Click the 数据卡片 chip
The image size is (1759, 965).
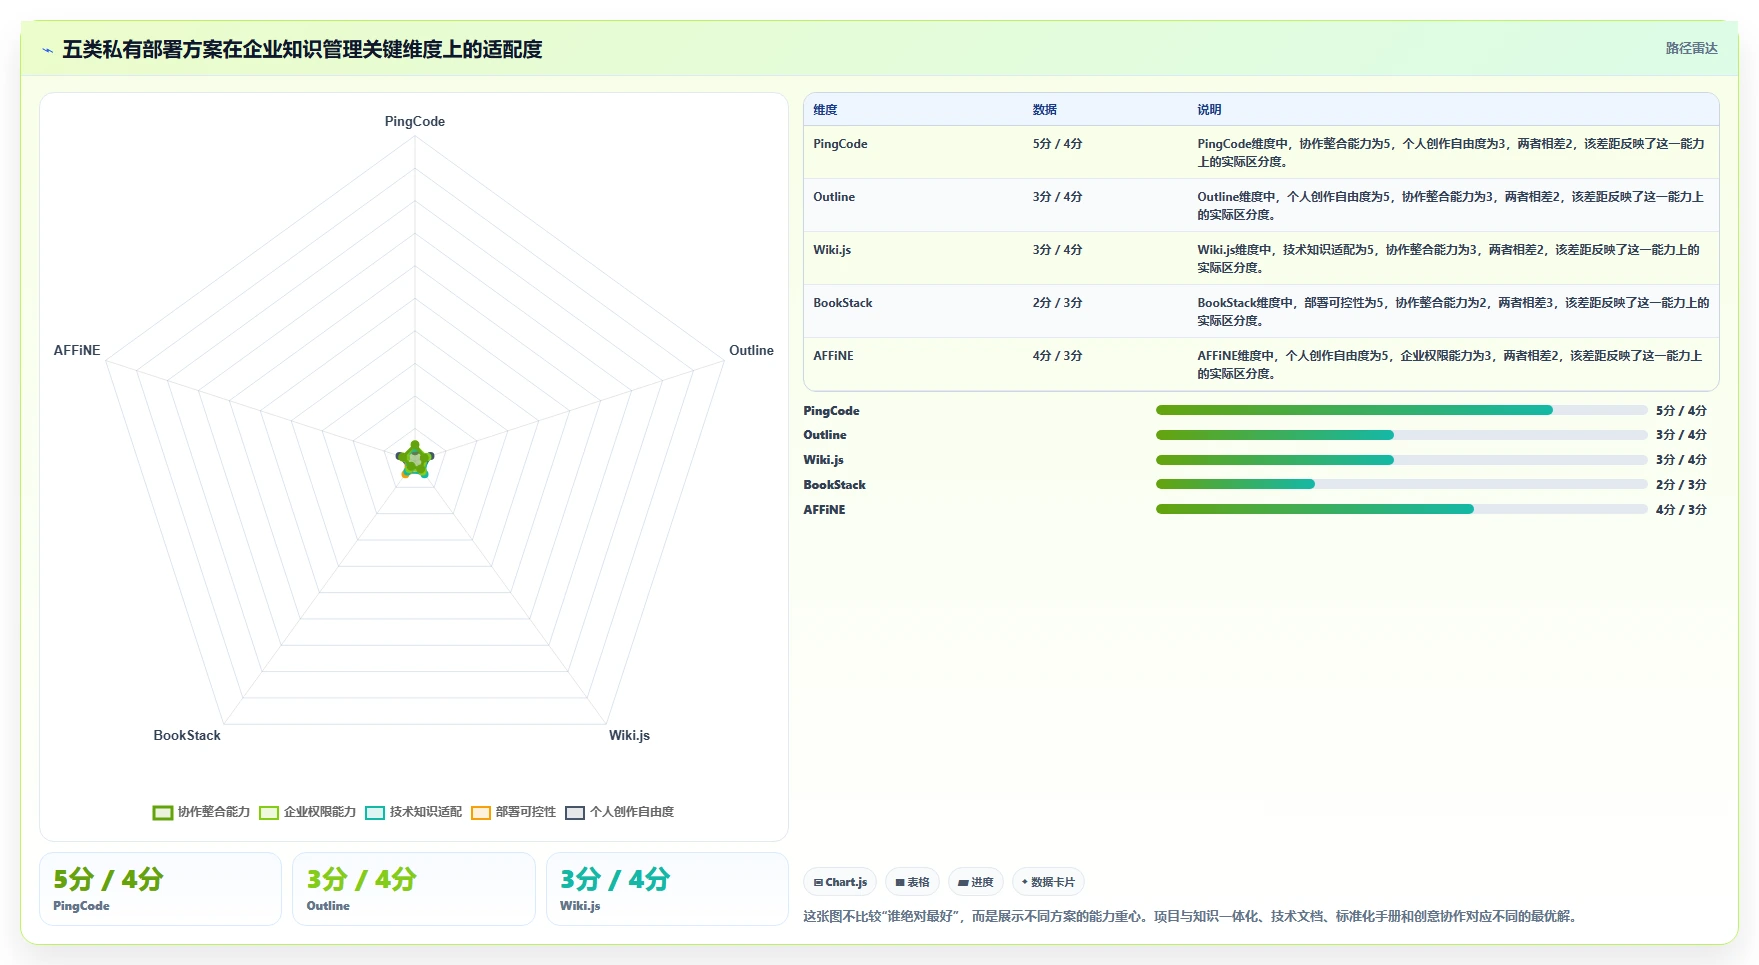(1048, 882)
